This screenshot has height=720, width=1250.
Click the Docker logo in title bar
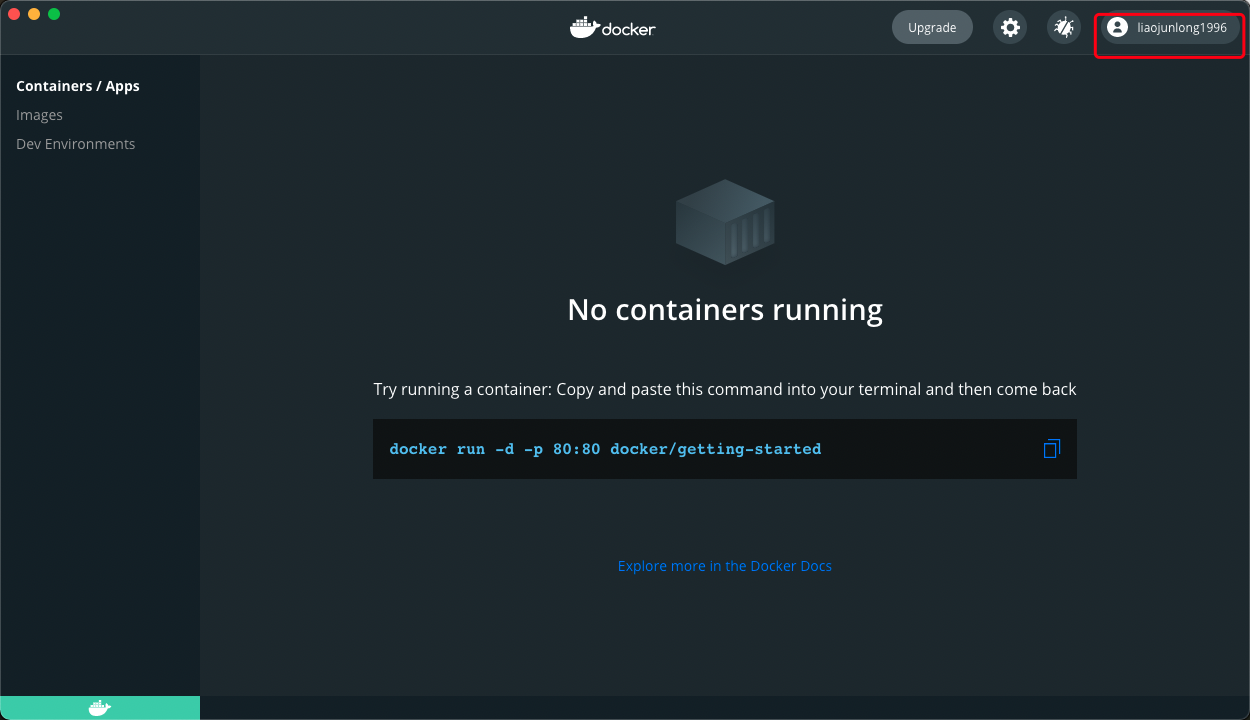point(612,28)
